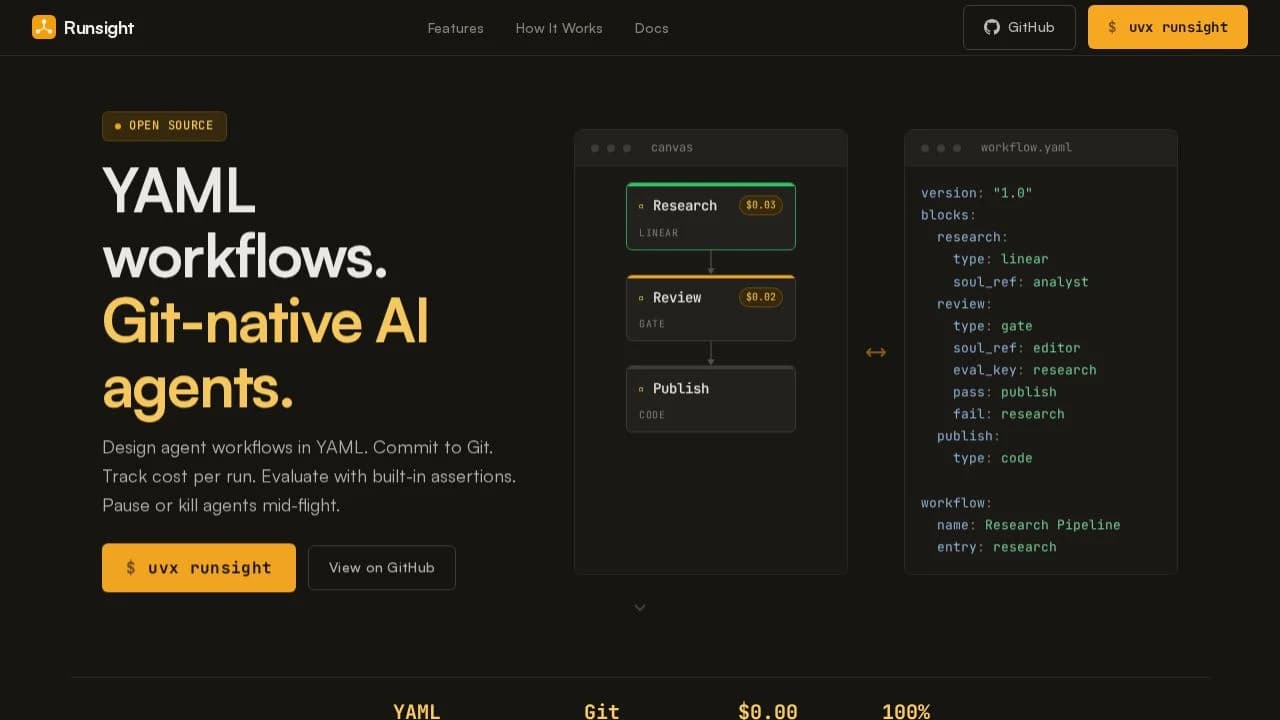This screenshot has width=1280, height=720.
Task: Click the workflow: line in the YAML
Action: (957, 503)
